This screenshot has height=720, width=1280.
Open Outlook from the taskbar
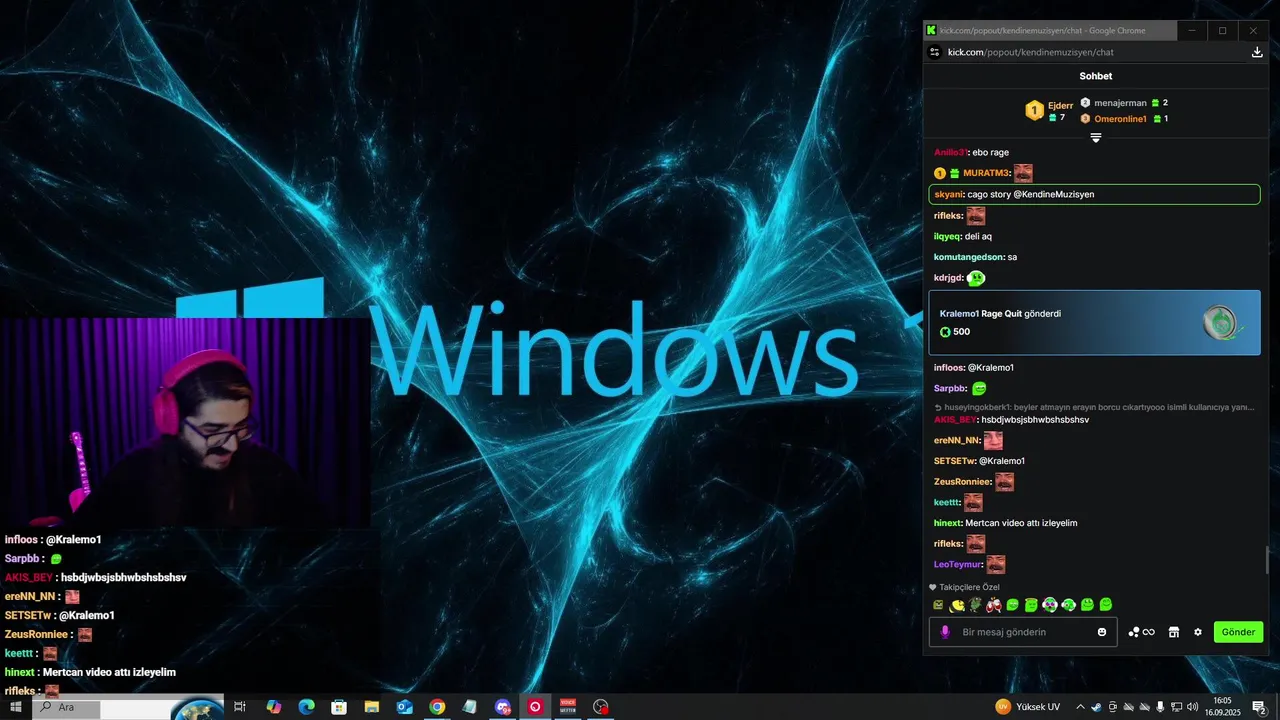click(x=404, y=707)
